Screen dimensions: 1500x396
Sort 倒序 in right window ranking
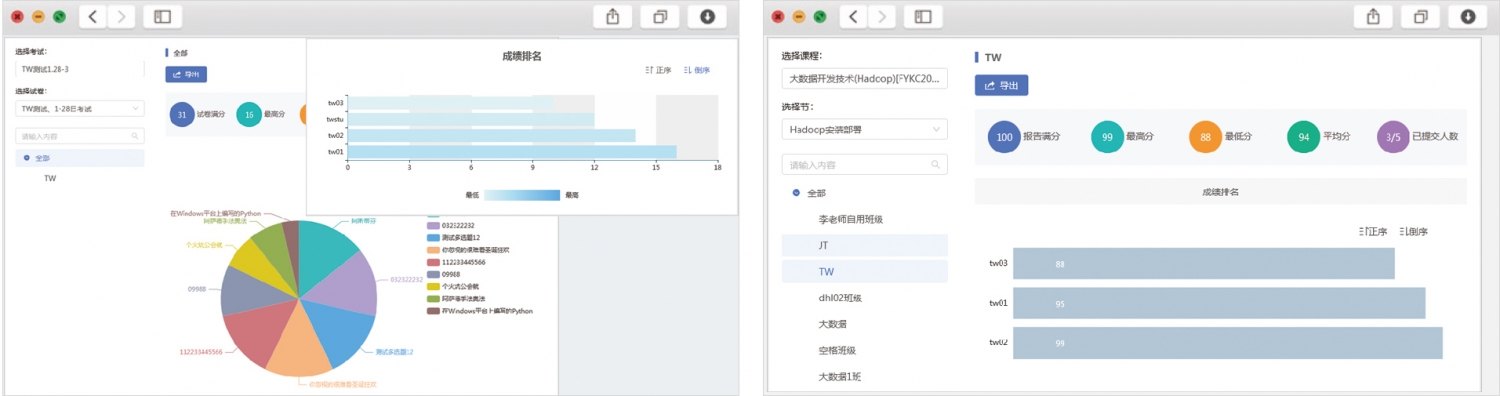coord(1414,231)
